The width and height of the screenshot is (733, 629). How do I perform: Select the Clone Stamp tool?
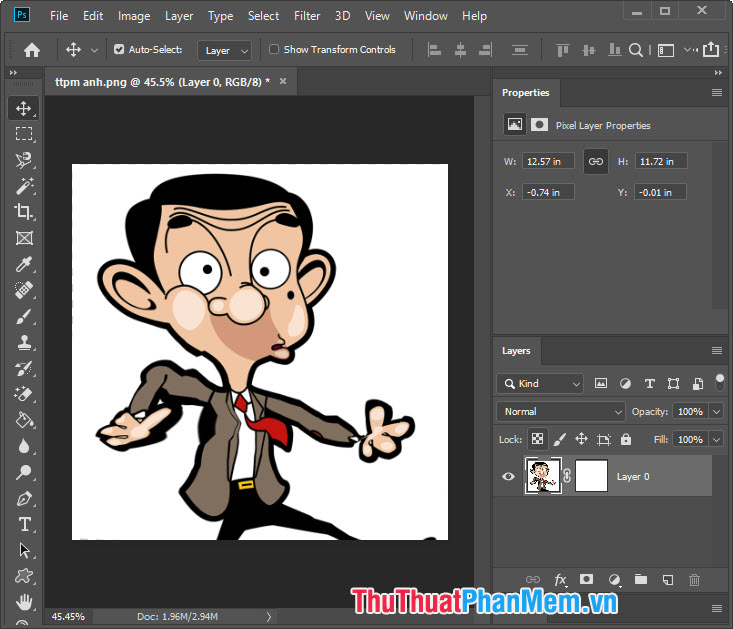click(x=23, y=343)
